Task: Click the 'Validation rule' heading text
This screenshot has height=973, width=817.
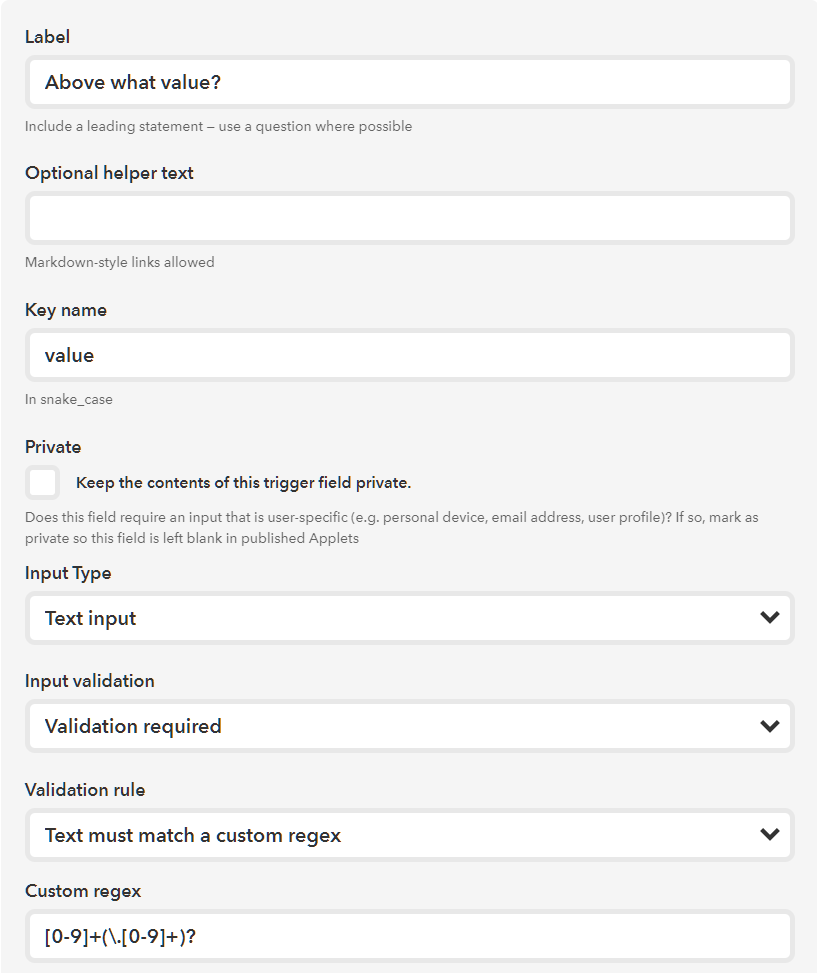Action: click(85, 790)
